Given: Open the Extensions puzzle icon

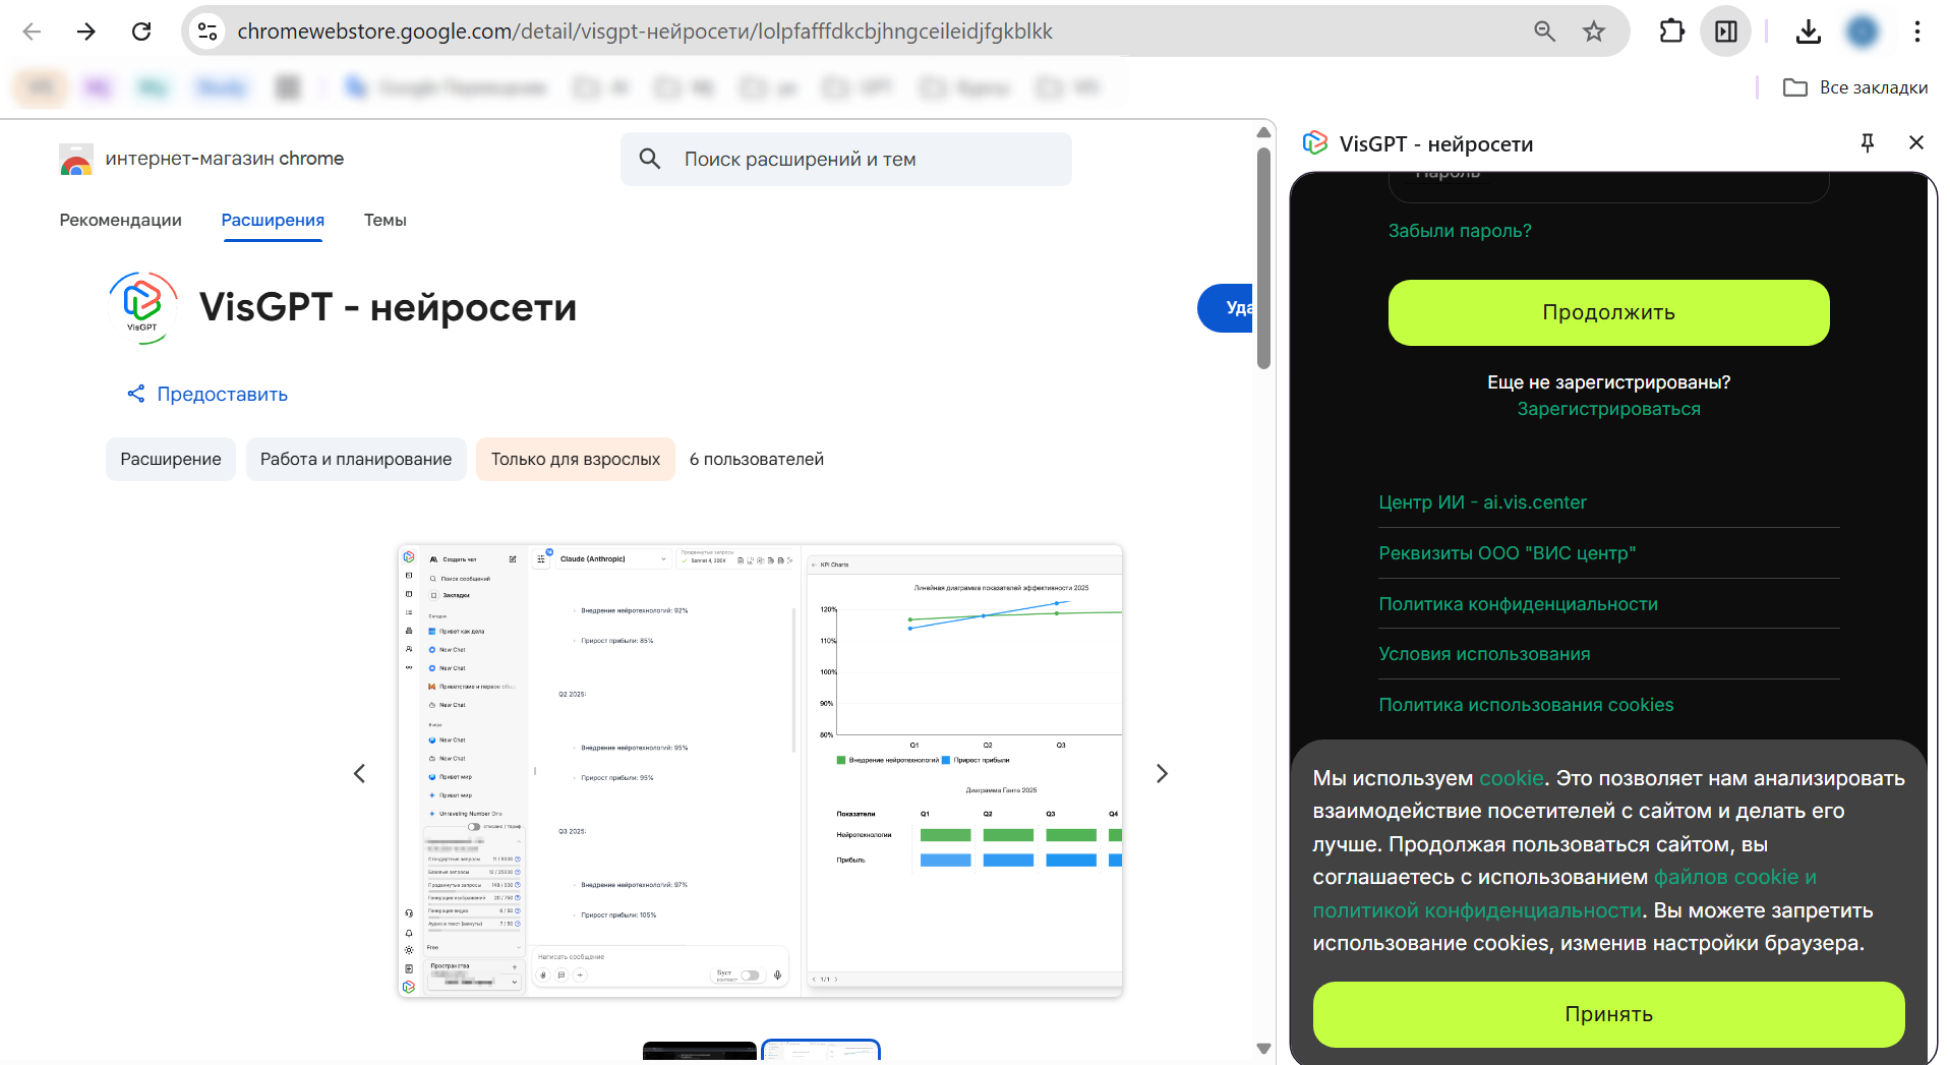Looking at the screenshot, I should [x=1672, y=32].
